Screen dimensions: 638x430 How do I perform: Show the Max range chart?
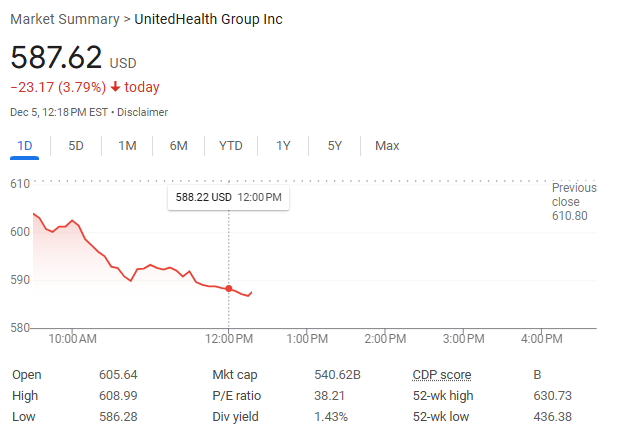387,146
